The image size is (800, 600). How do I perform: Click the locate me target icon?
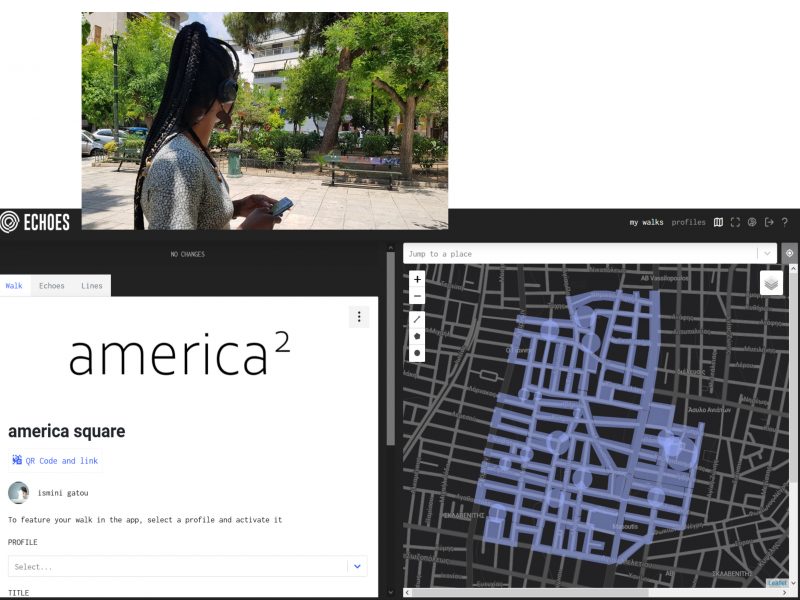(x=789, y=253)
